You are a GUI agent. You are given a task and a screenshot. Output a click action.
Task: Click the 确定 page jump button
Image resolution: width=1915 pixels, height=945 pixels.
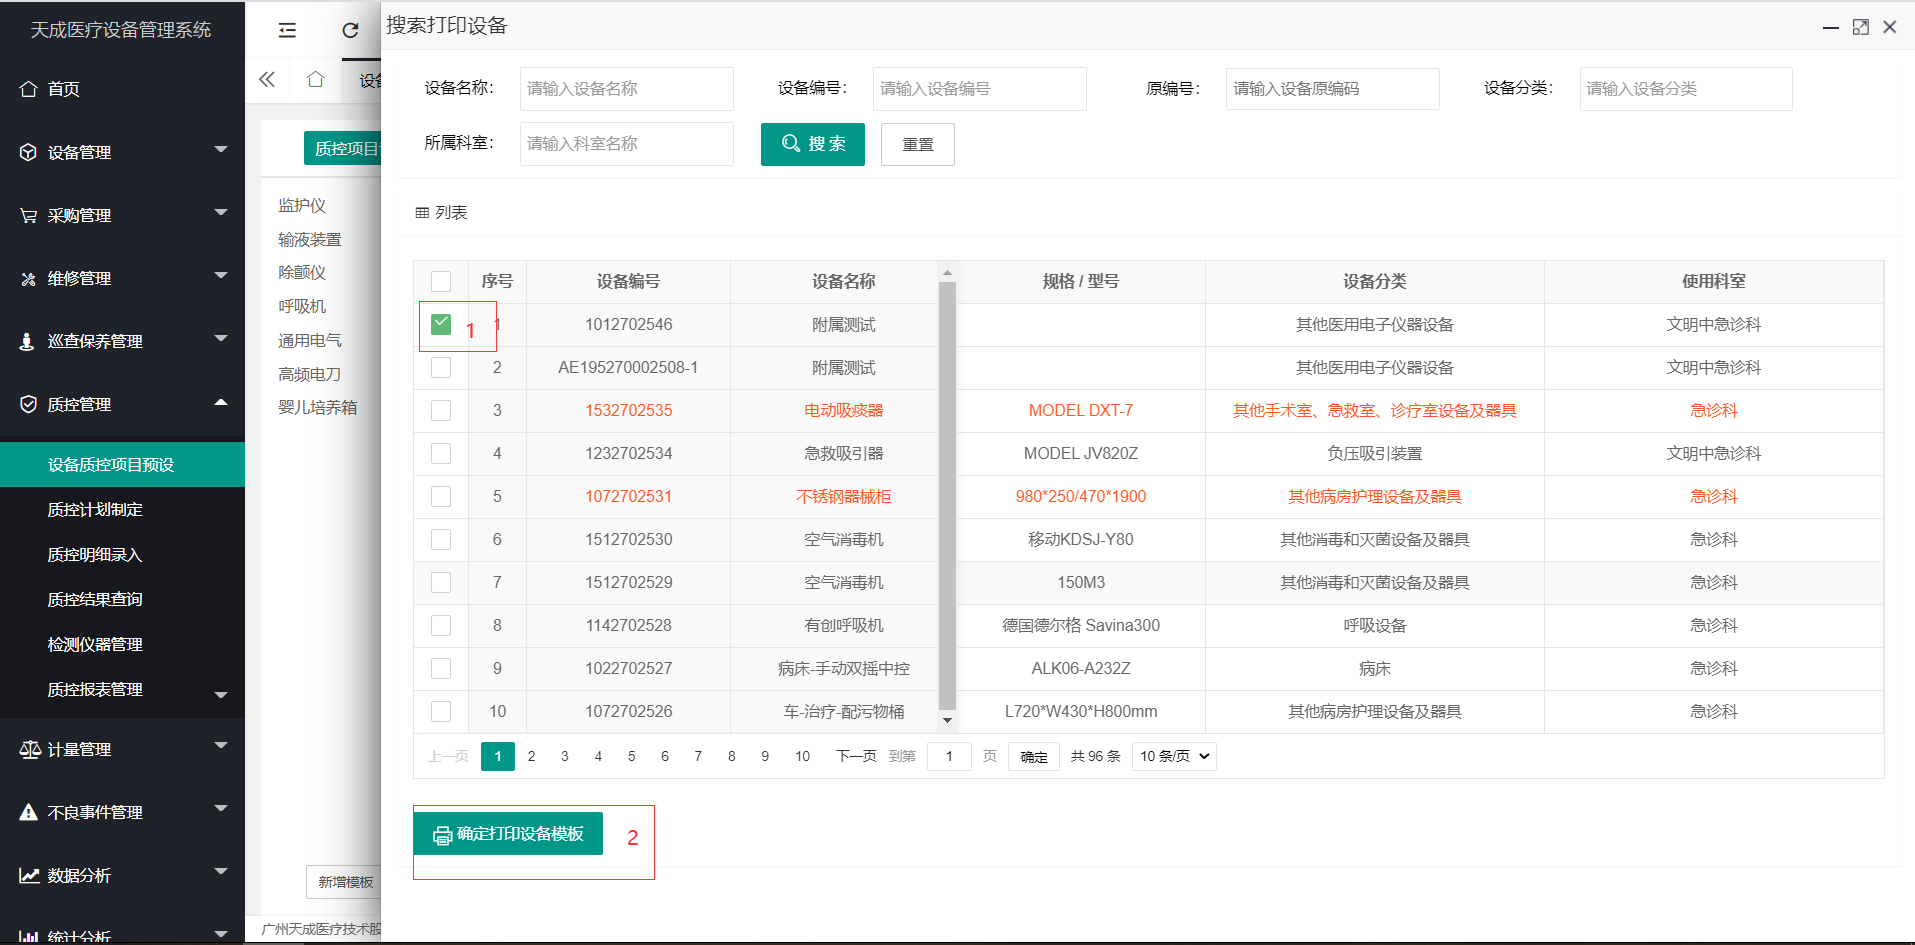[1034, 756]
